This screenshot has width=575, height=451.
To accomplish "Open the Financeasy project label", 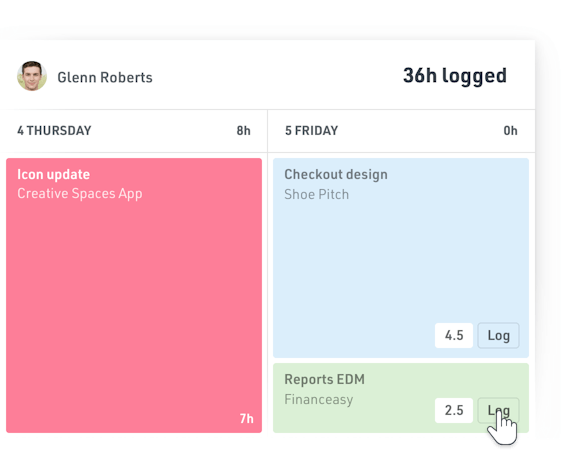I will point(319,399).
